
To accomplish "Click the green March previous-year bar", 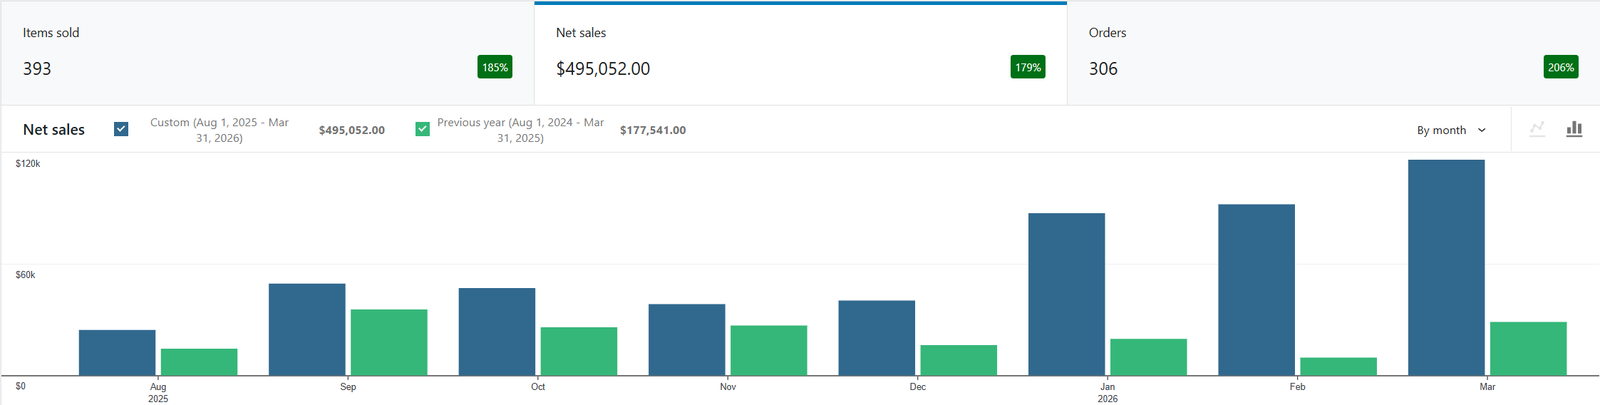I will click(1528, 349).
